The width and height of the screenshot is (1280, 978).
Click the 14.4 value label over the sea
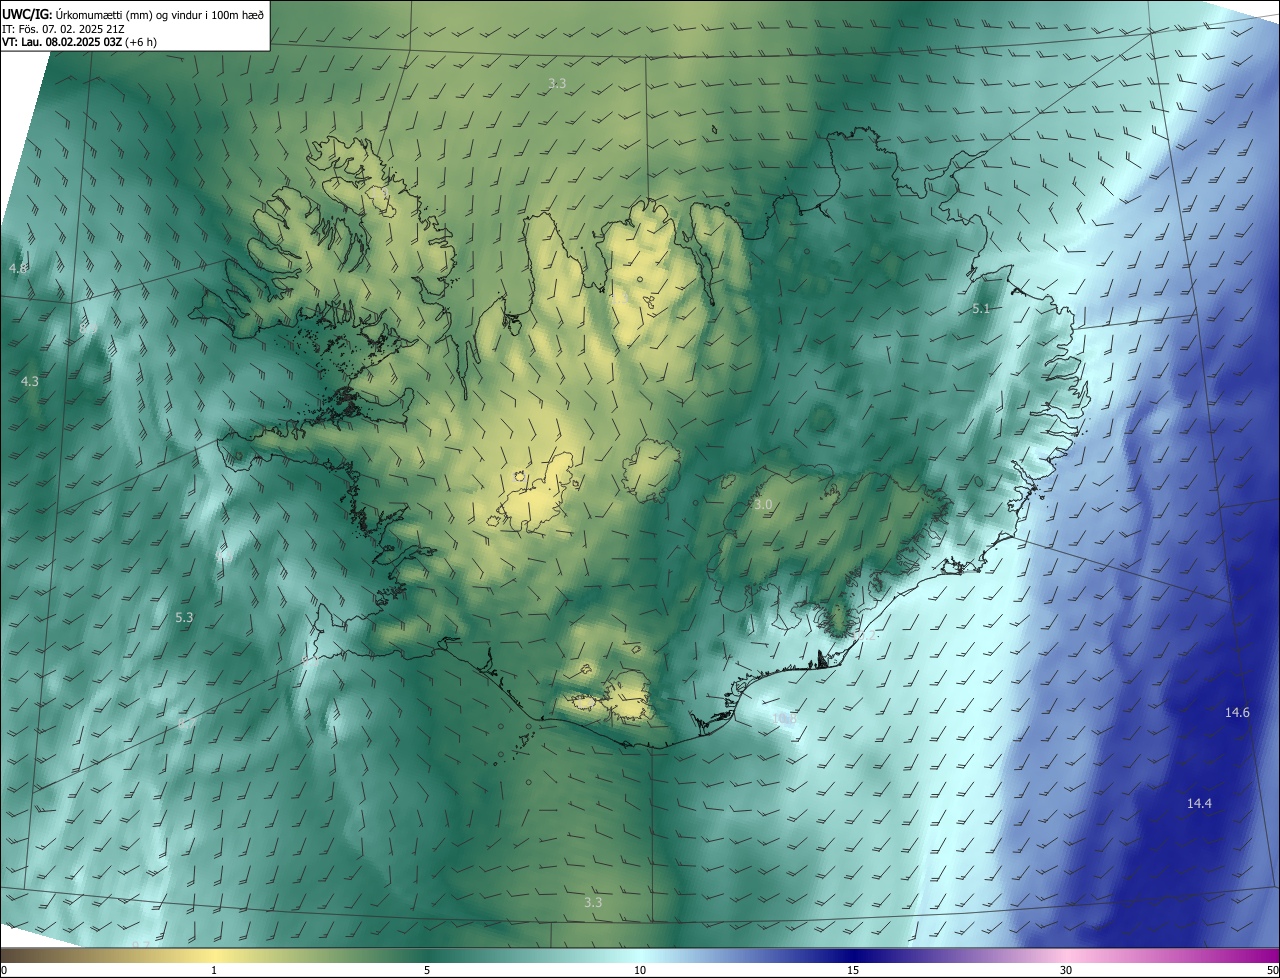pos(1199,803)
